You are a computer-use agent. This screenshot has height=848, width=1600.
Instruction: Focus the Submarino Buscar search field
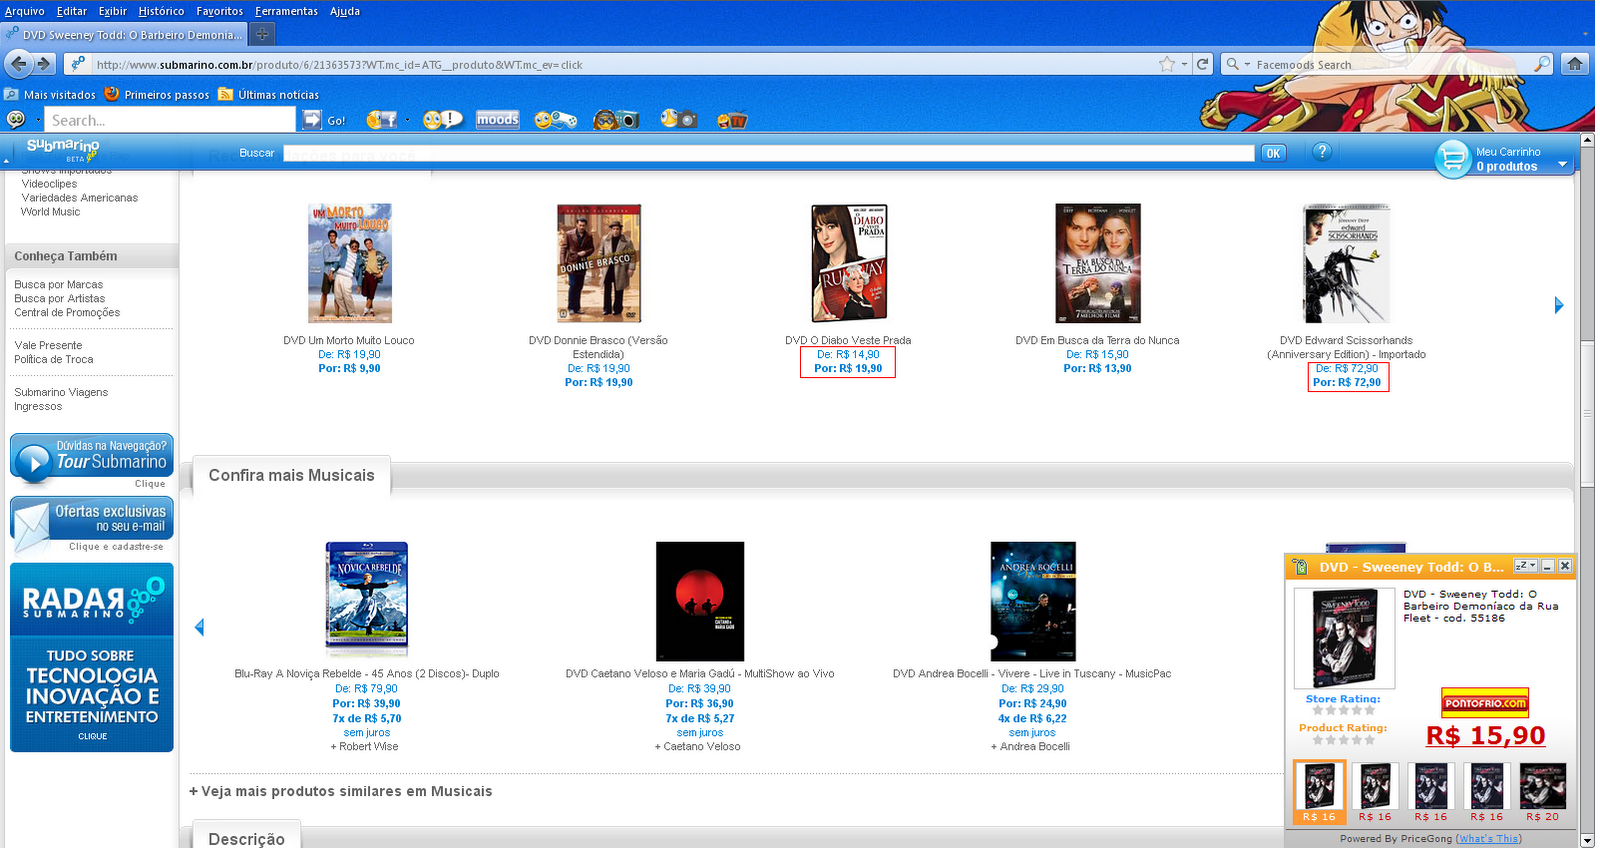768,153
